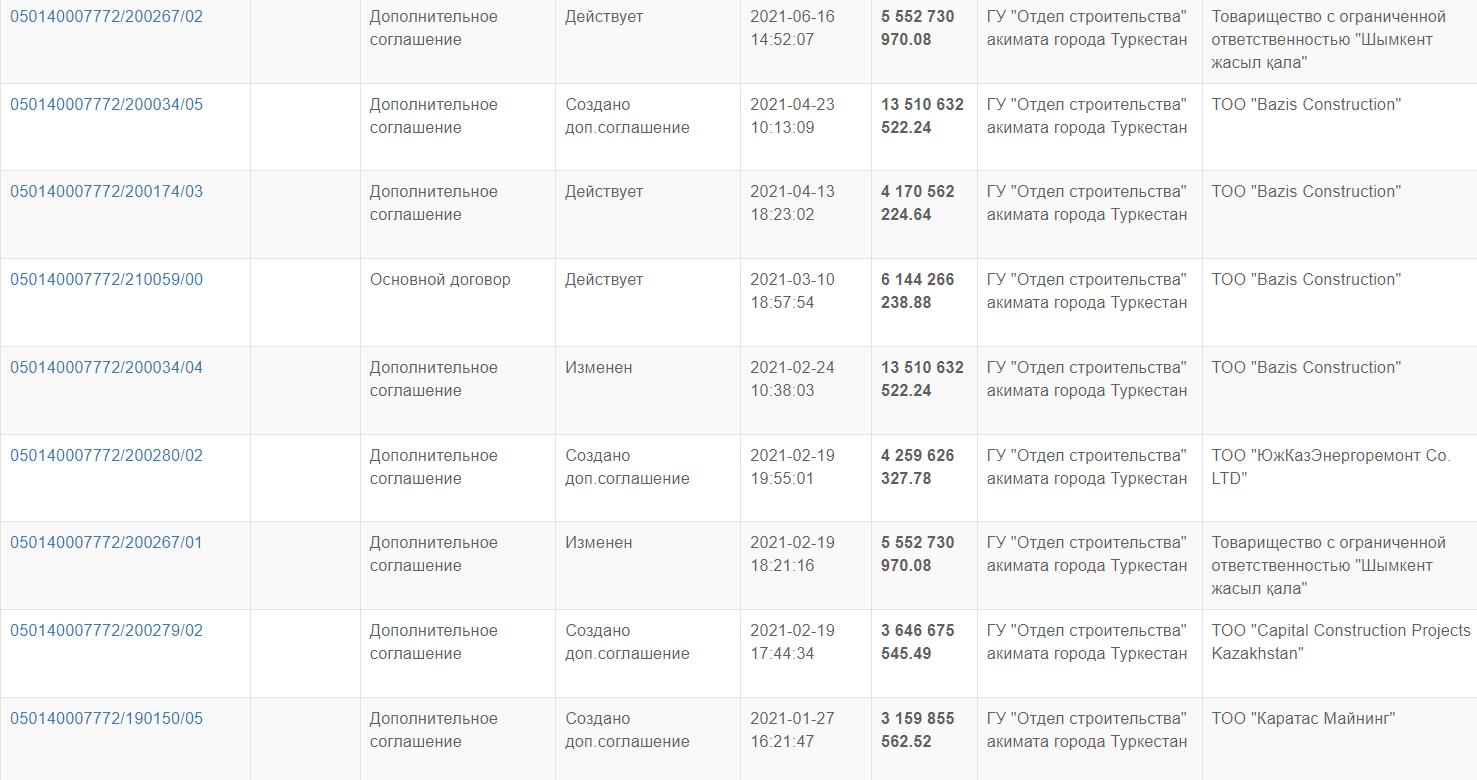Select the timestamp 2021-03-10 18:57:54
This screenshot has width=1477, height=780.
pos(792,291)
